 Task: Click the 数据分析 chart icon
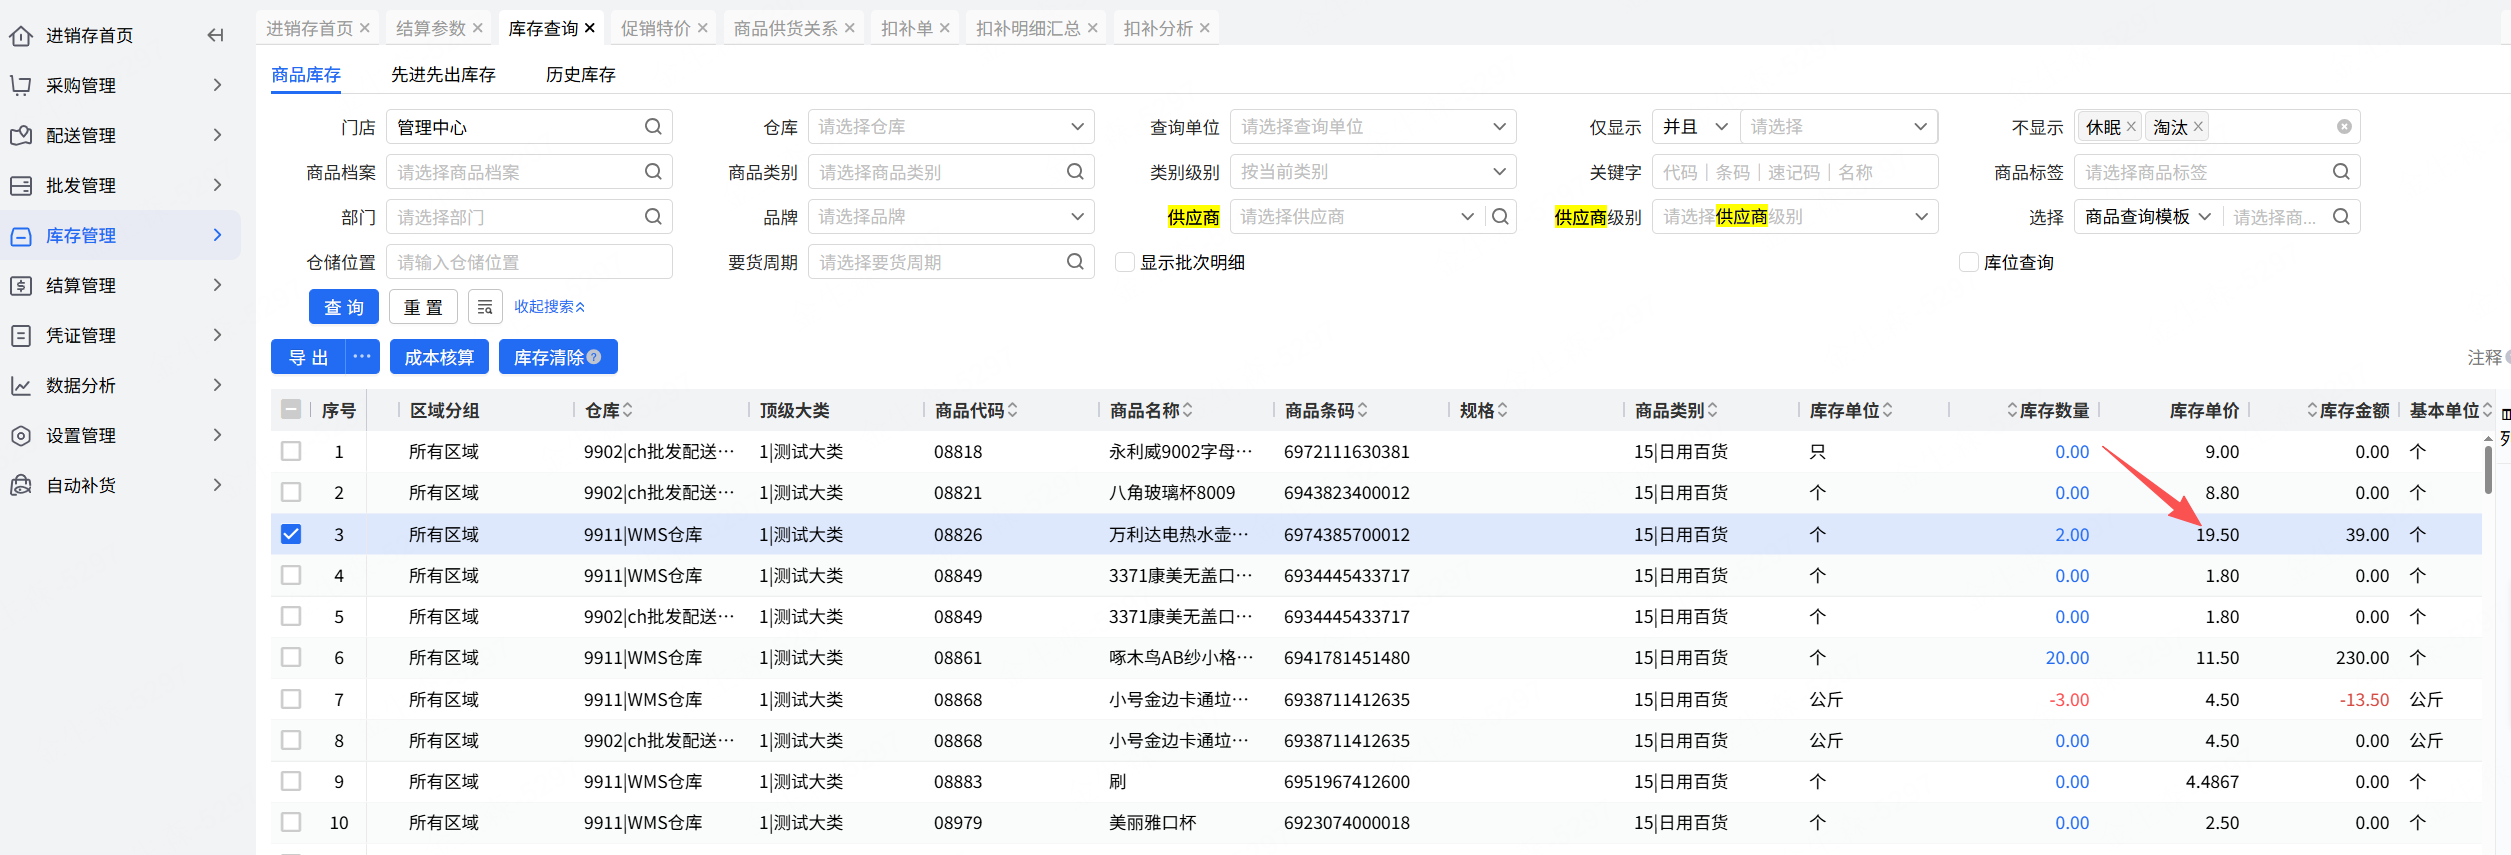[21, 386]
